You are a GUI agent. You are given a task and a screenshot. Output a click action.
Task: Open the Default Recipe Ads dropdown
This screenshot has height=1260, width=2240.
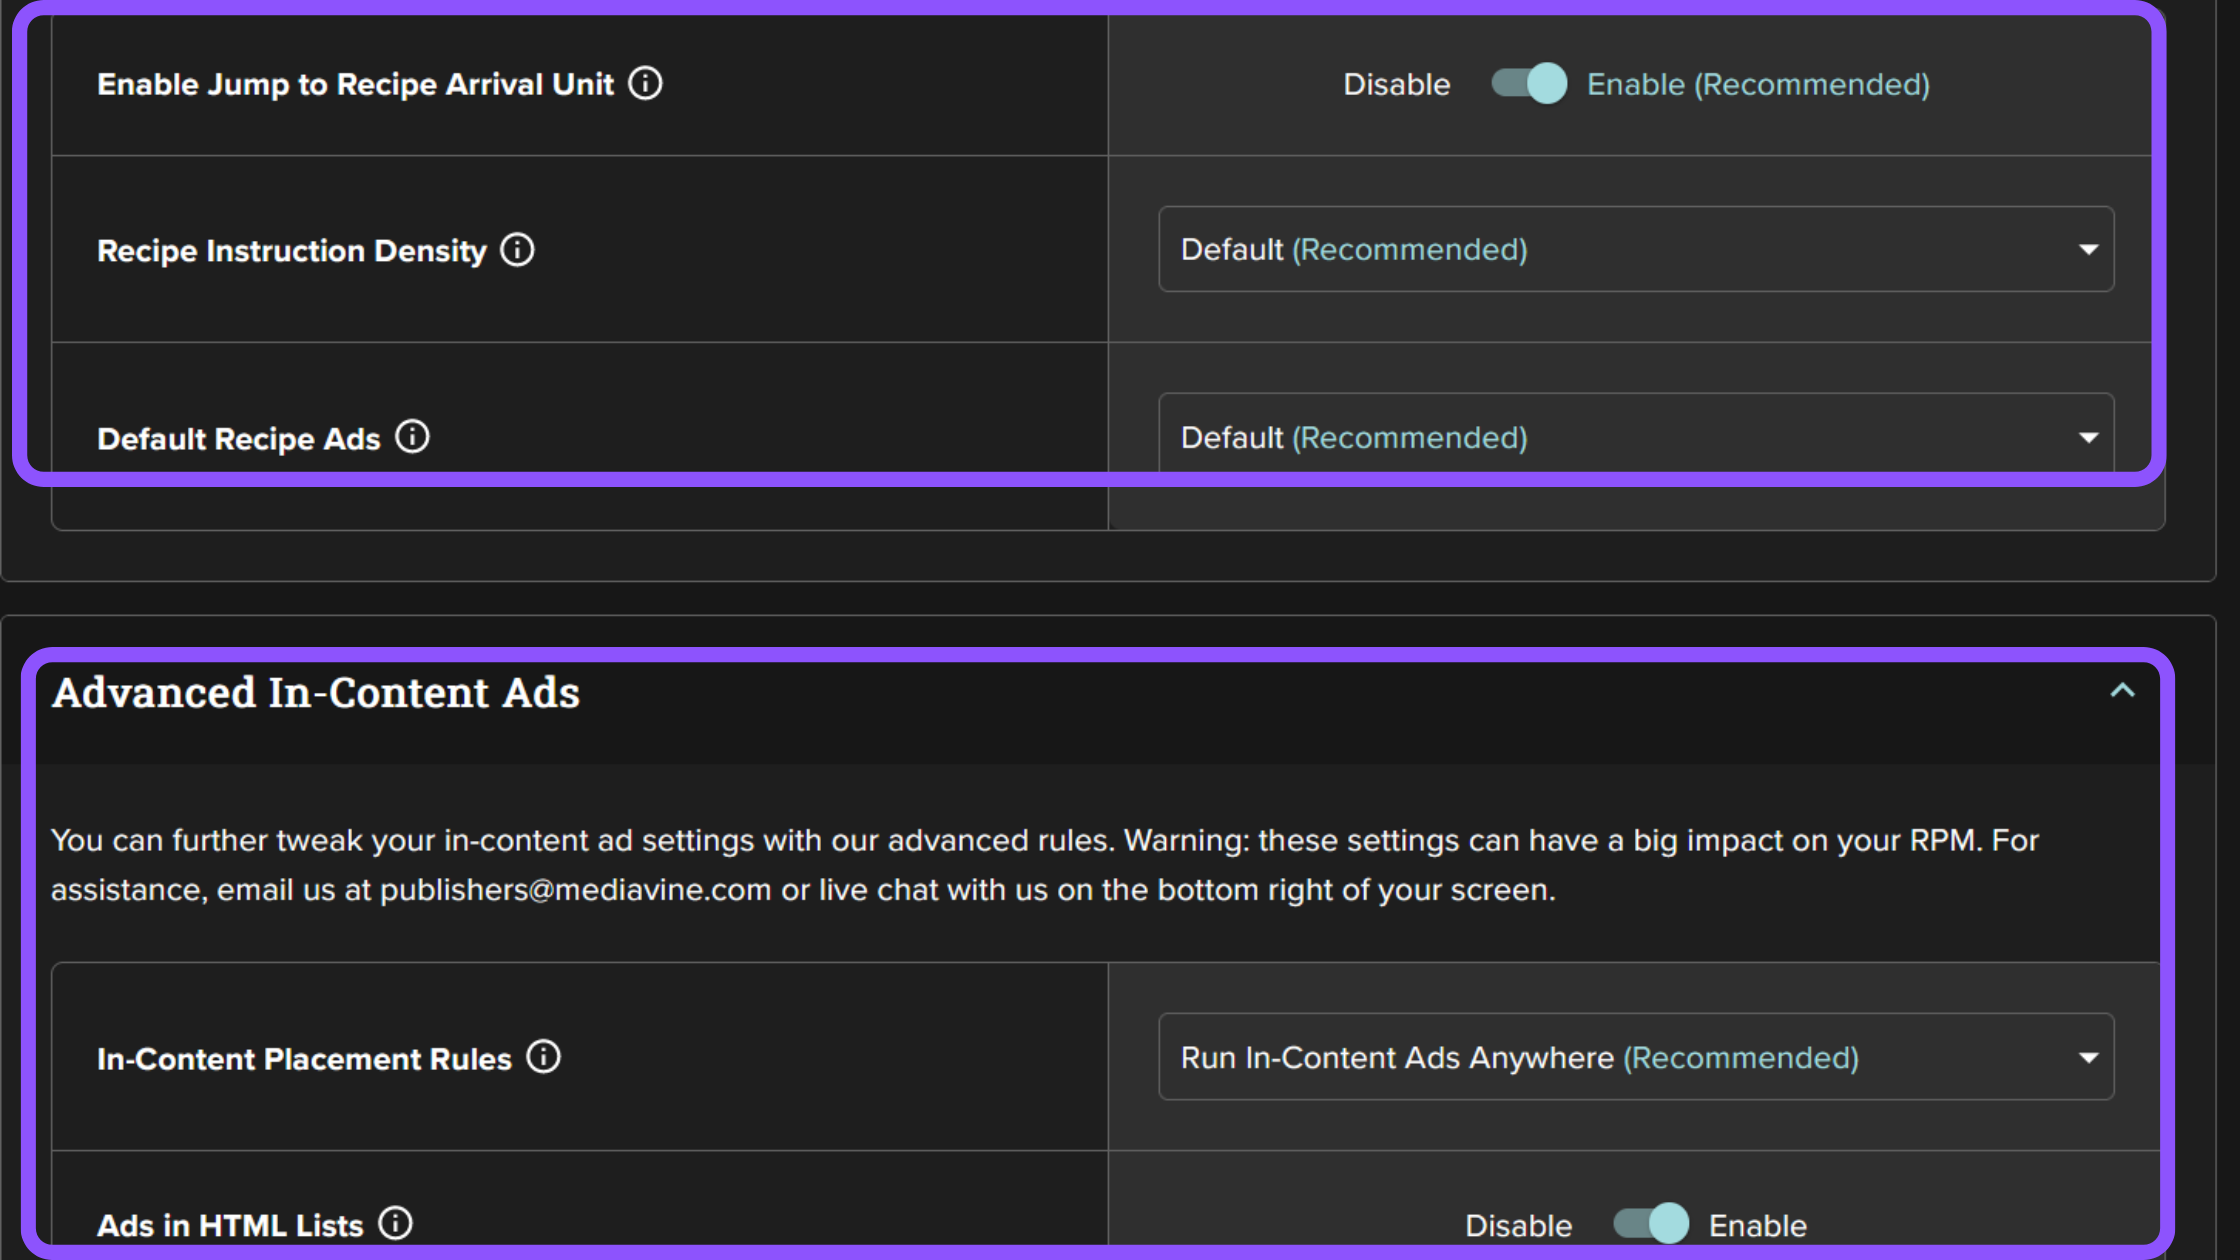[x=1635, y=437]
